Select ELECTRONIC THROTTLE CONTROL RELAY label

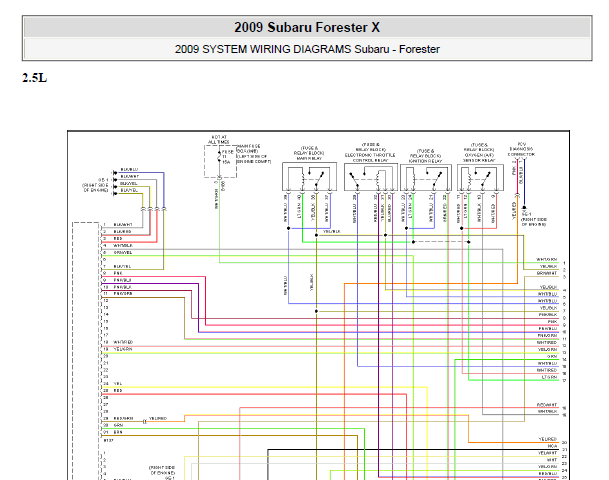tap(370, 157)
